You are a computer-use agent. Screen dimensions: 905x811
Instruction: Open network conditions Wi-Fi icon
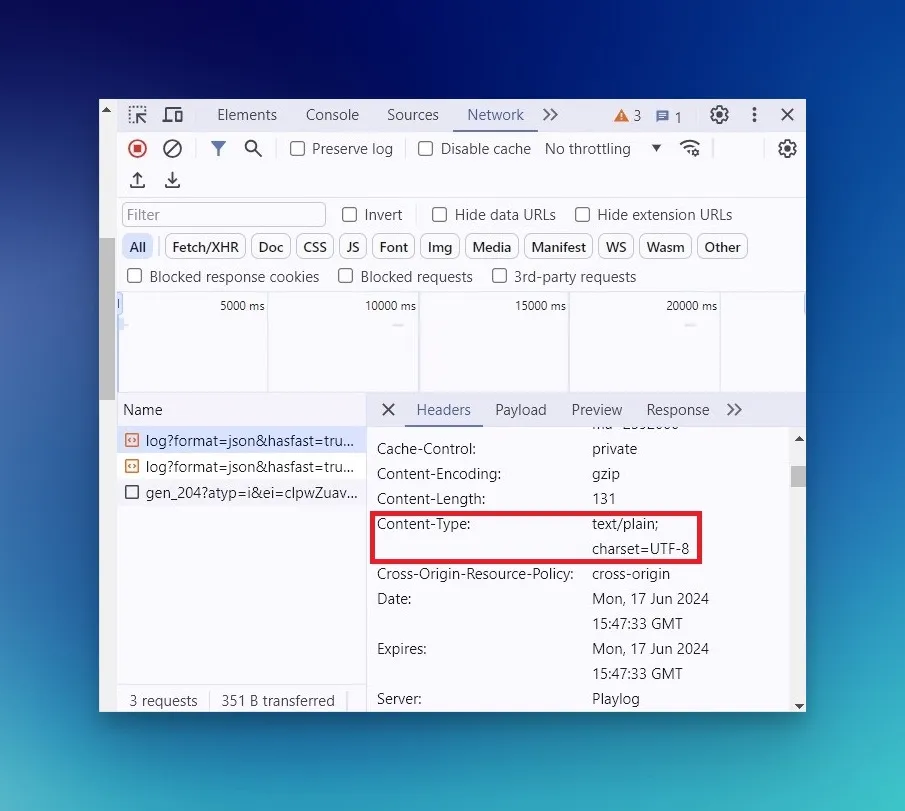point(690,149)
